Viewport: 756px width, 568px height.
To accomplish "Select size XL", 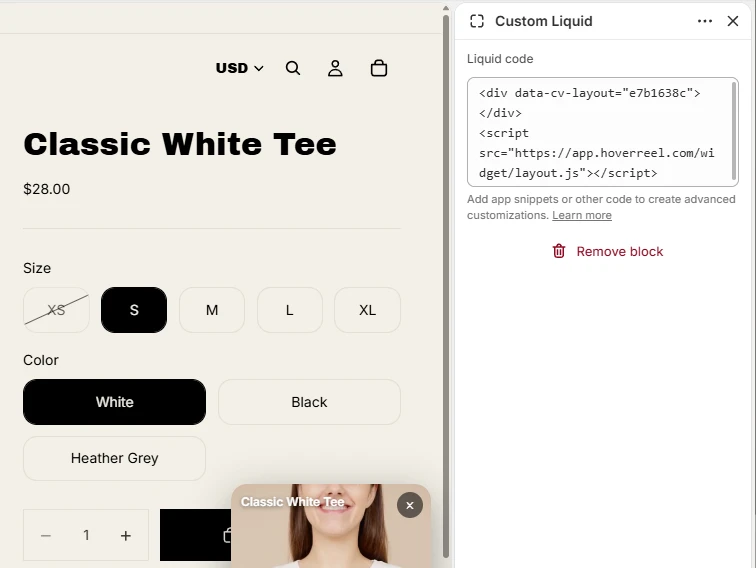I will 367,310.
